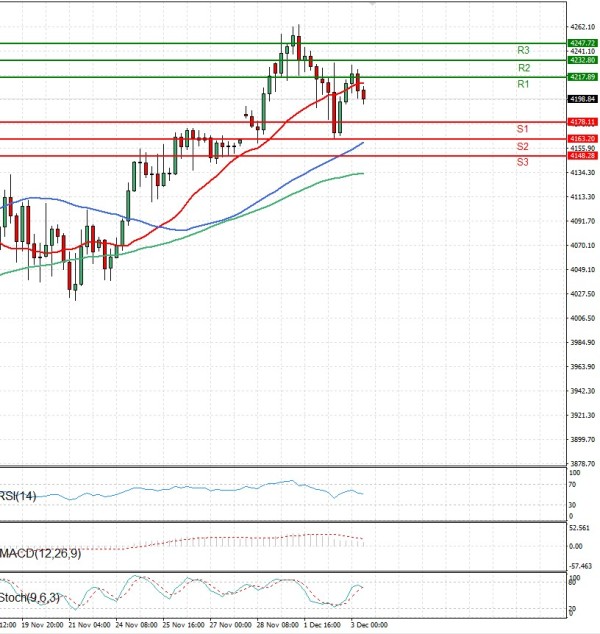Click the Stoch(9,6,3) indicator label
Image resolution: width=600 pixels, height=634 pixels.
click(x=28, y=597)
